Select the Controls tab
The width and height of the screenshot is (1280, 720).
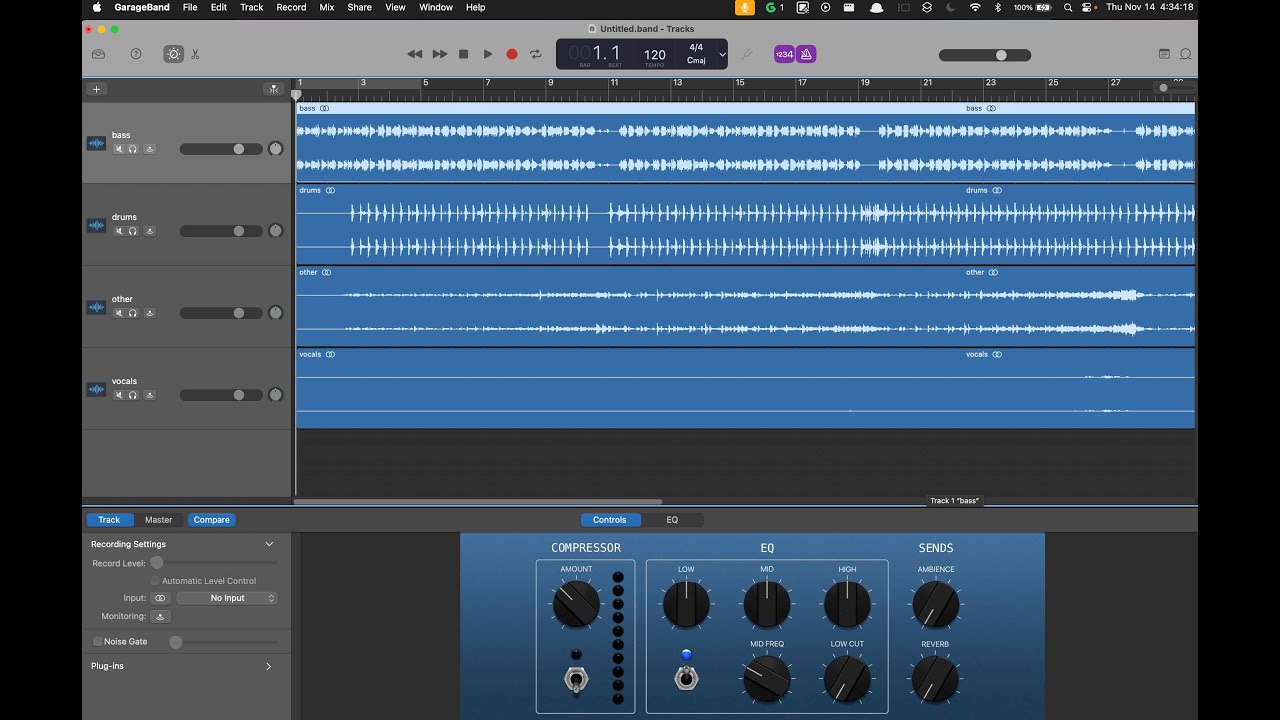pyautogui.click(x=610, y=520)
